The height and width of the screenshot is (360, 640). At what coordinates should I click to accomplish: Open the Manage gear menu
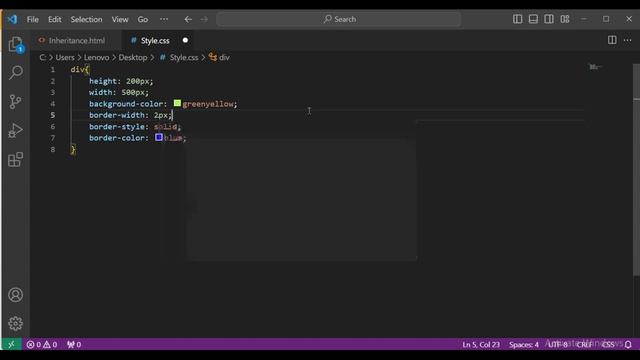(16, 323)
